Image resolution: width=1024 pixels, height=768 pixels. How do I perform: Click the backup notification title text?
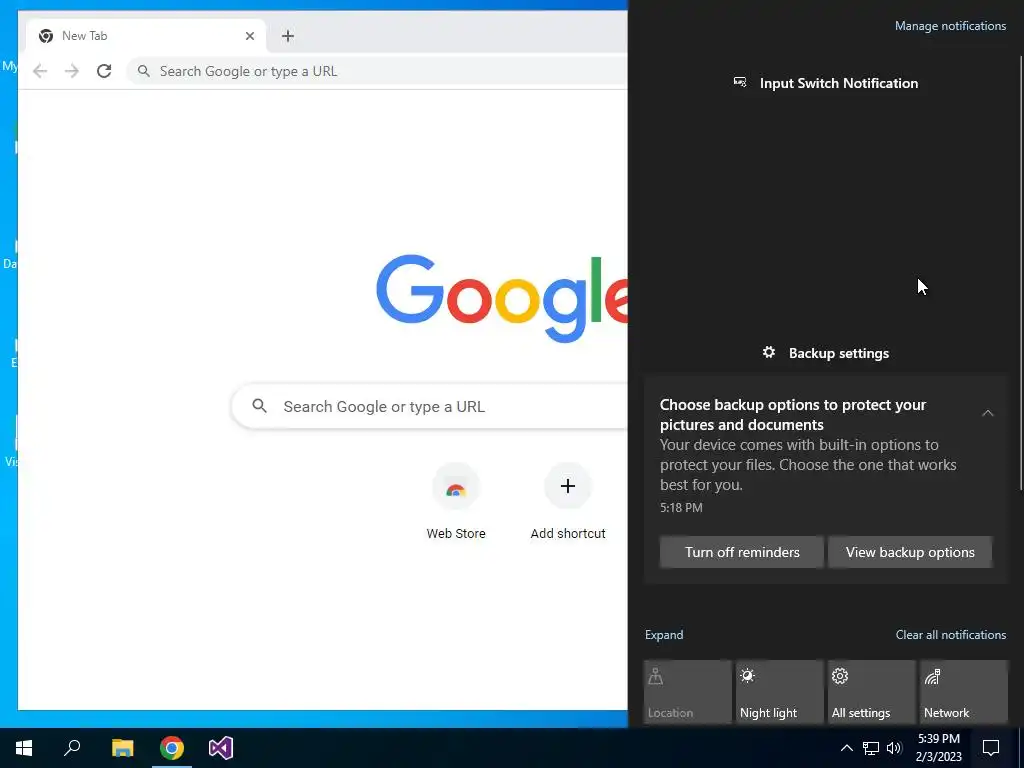(793, 415)
